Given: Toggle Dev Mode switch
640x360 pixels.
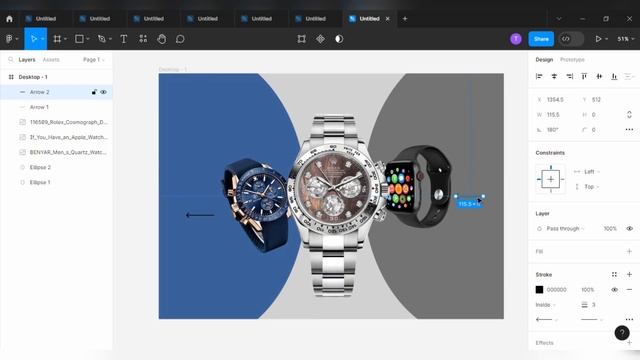Looking at the screenshot, I should coord(571,39).
